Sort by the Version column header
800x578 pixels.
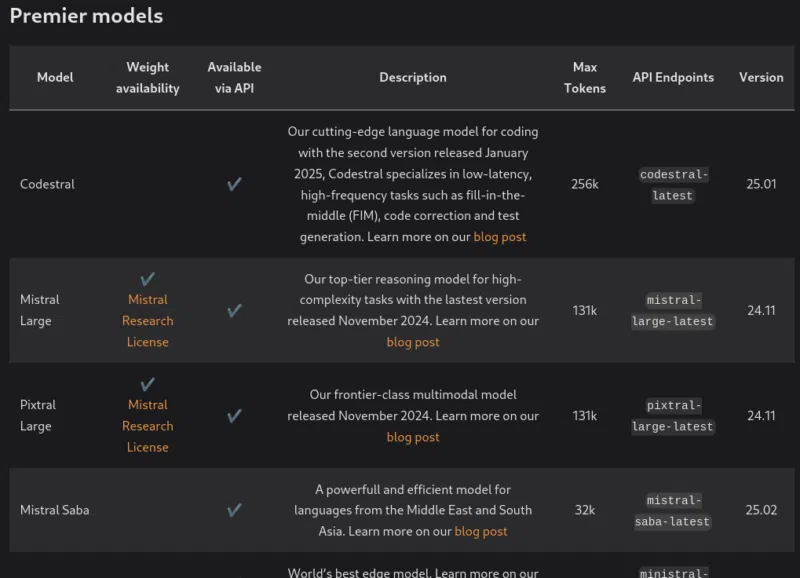coord(761,77)
